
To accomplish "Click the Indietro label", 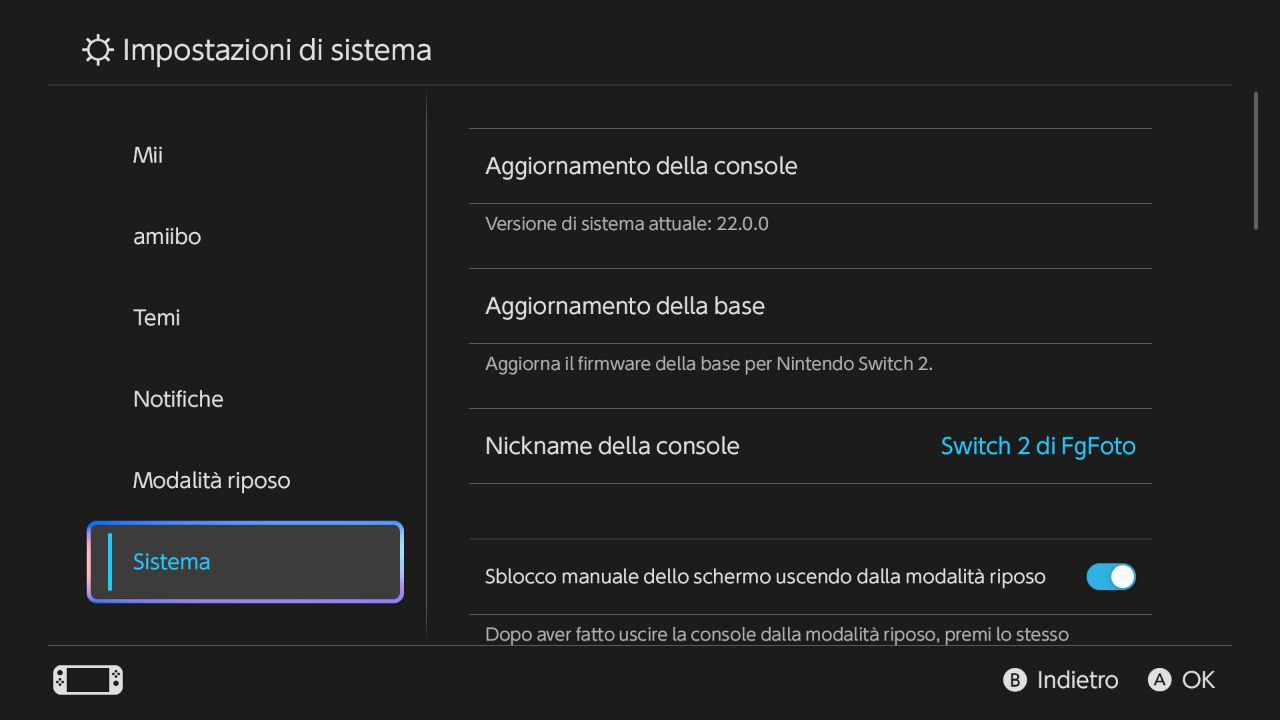I will point(1077,680).
